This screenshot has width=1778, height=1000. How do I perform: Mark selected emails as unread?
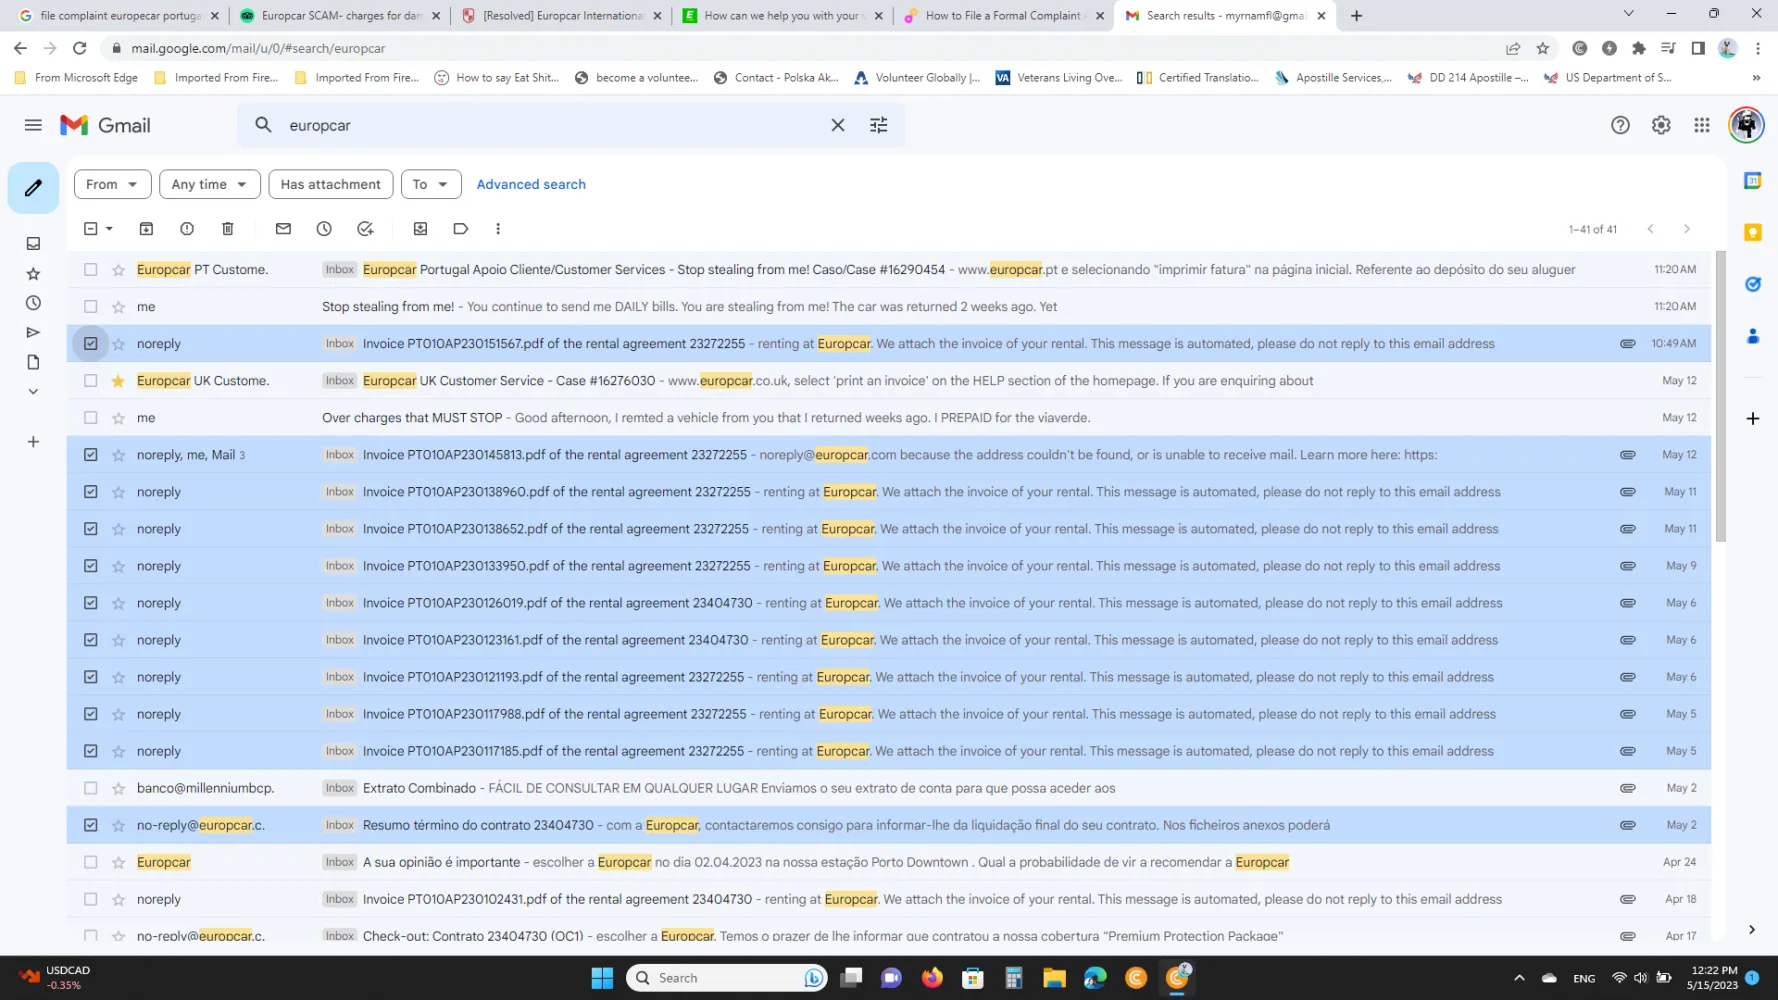click(x=283, y=229)
